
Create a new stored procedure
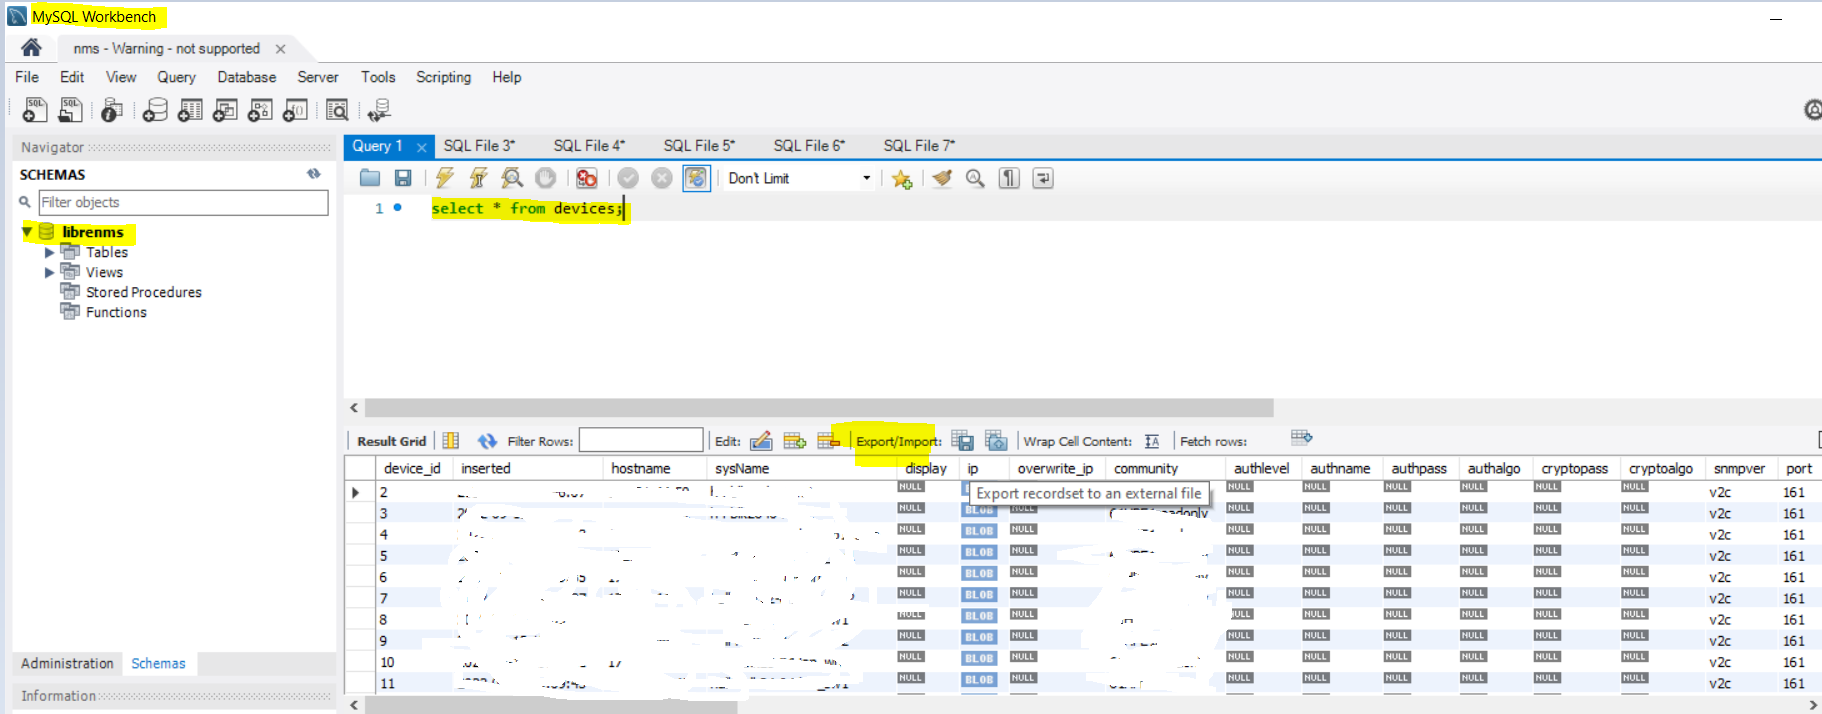point(260,110)
